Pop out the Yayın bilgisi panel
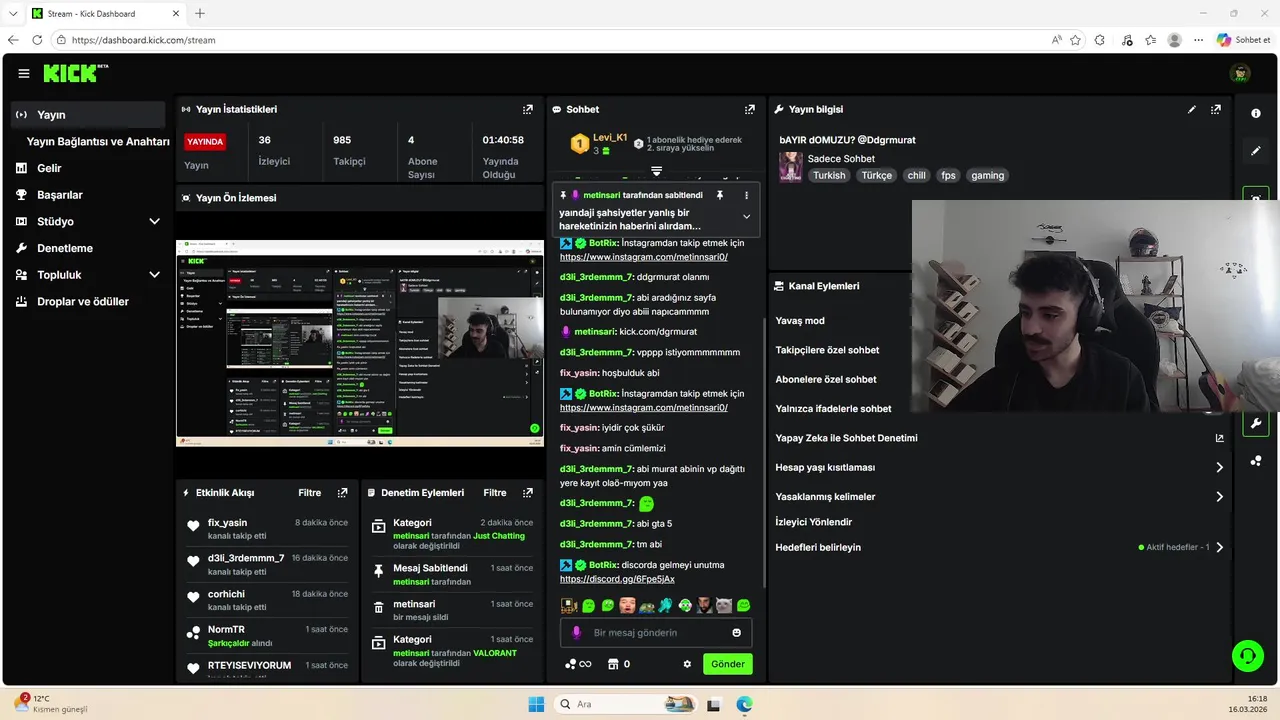Screen dimensions: 1280x720 coord(1216,109)
